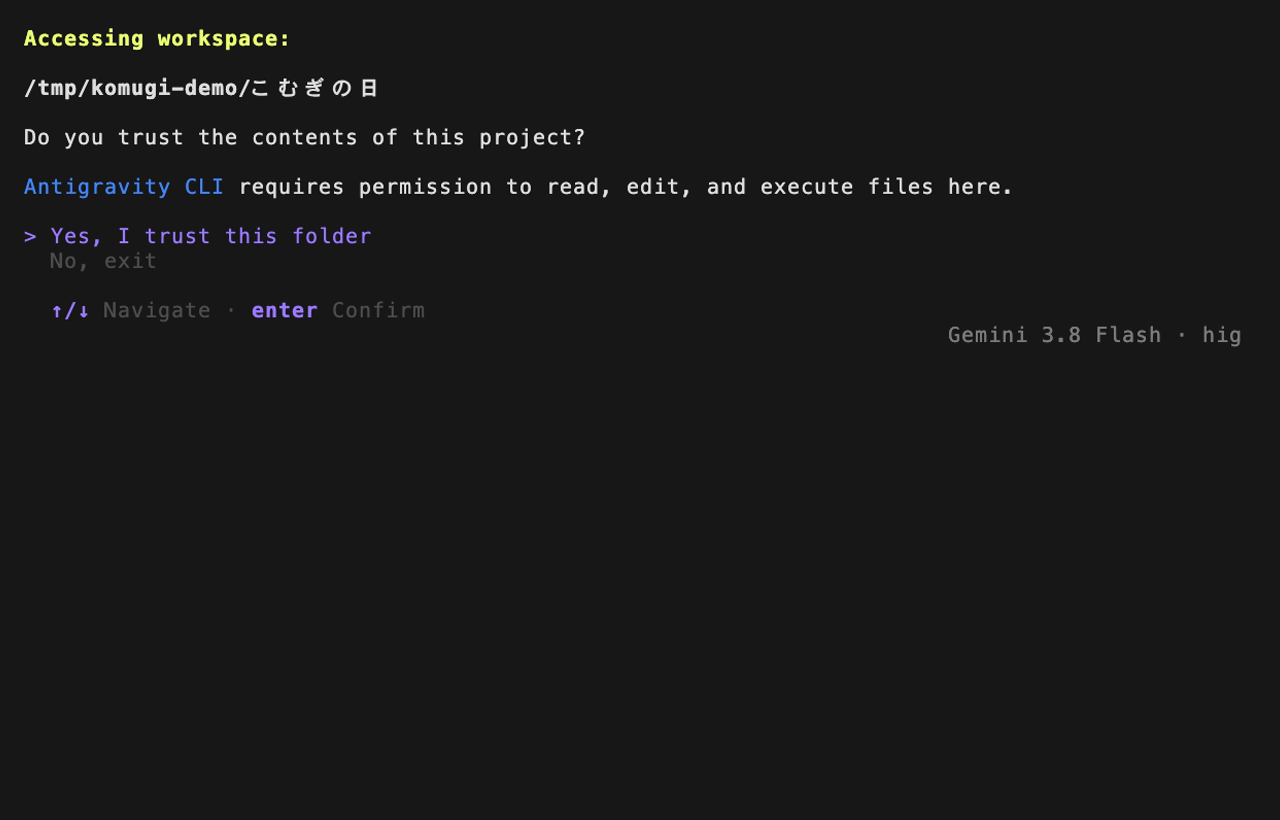Click the > selection caret beside Yes
1280x820 pixels.
(30, 236)
